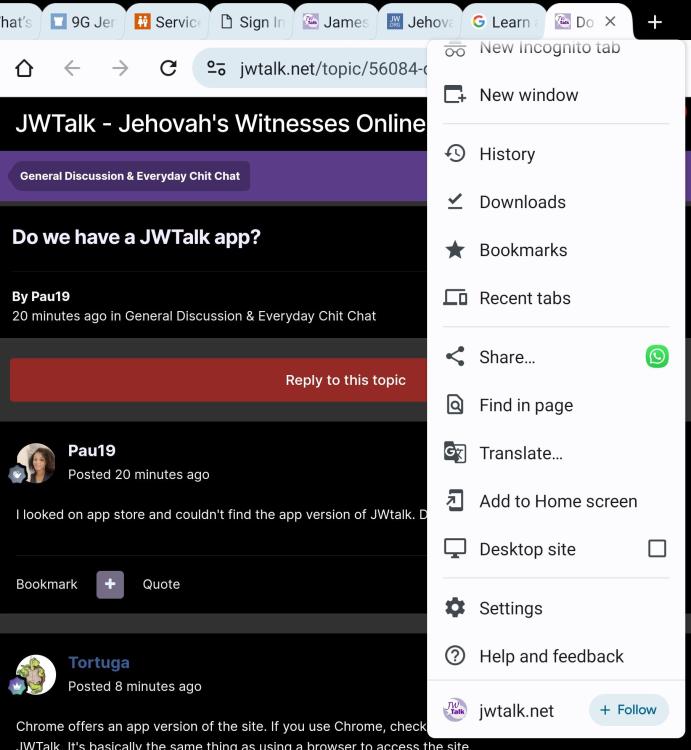Open Pau19's profile name link in post
The height and width of the screenshot is (750, 691).
pyautogui.click(x=92, y=450)
